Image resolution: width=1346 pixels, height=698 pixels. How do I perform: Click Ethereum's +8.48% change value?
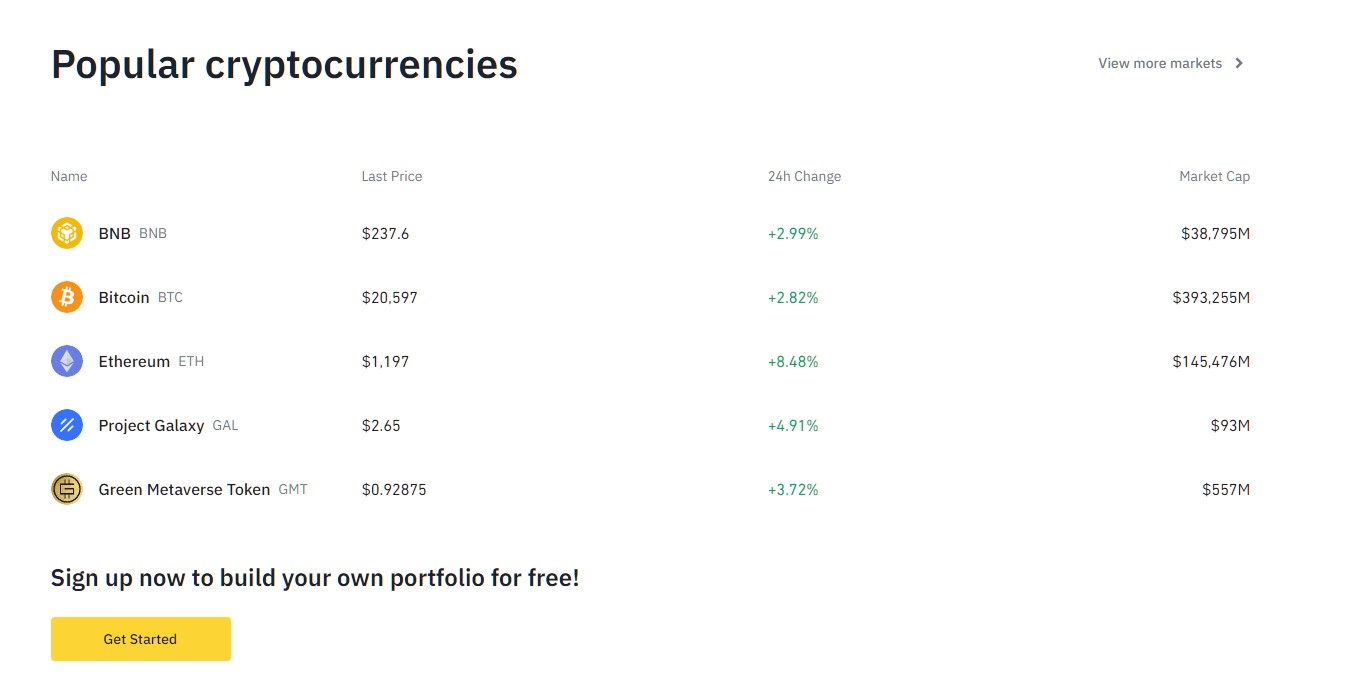[793, 361]
